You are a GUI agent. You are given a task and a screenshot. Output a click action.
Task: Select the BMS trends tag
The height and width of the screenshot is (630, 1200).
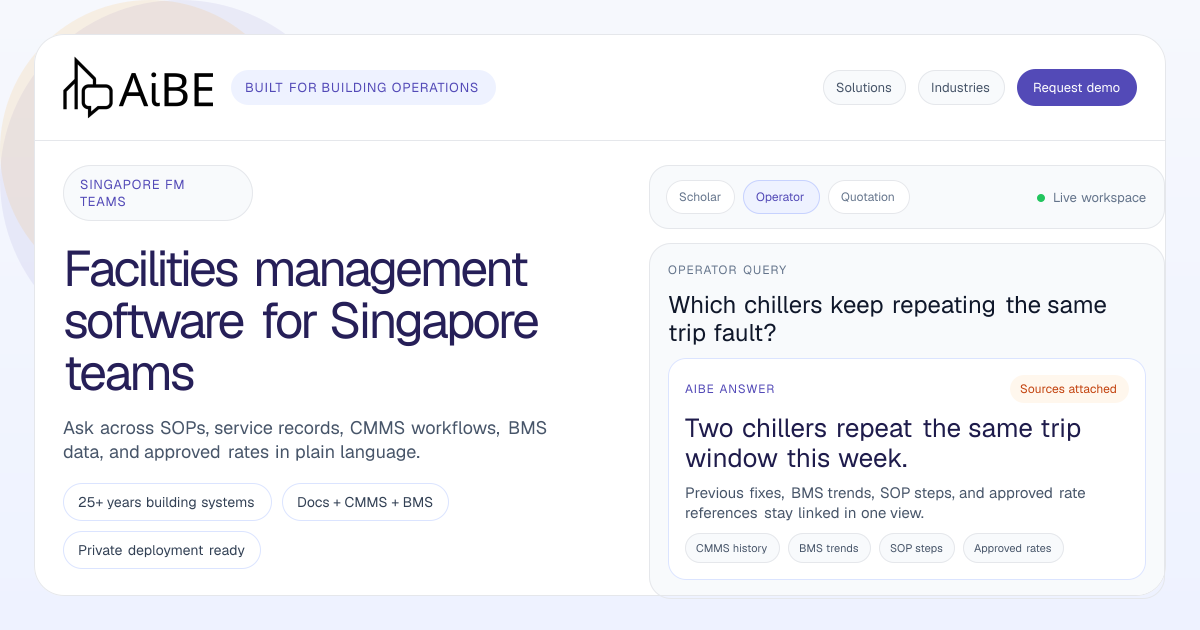(829, 548)
